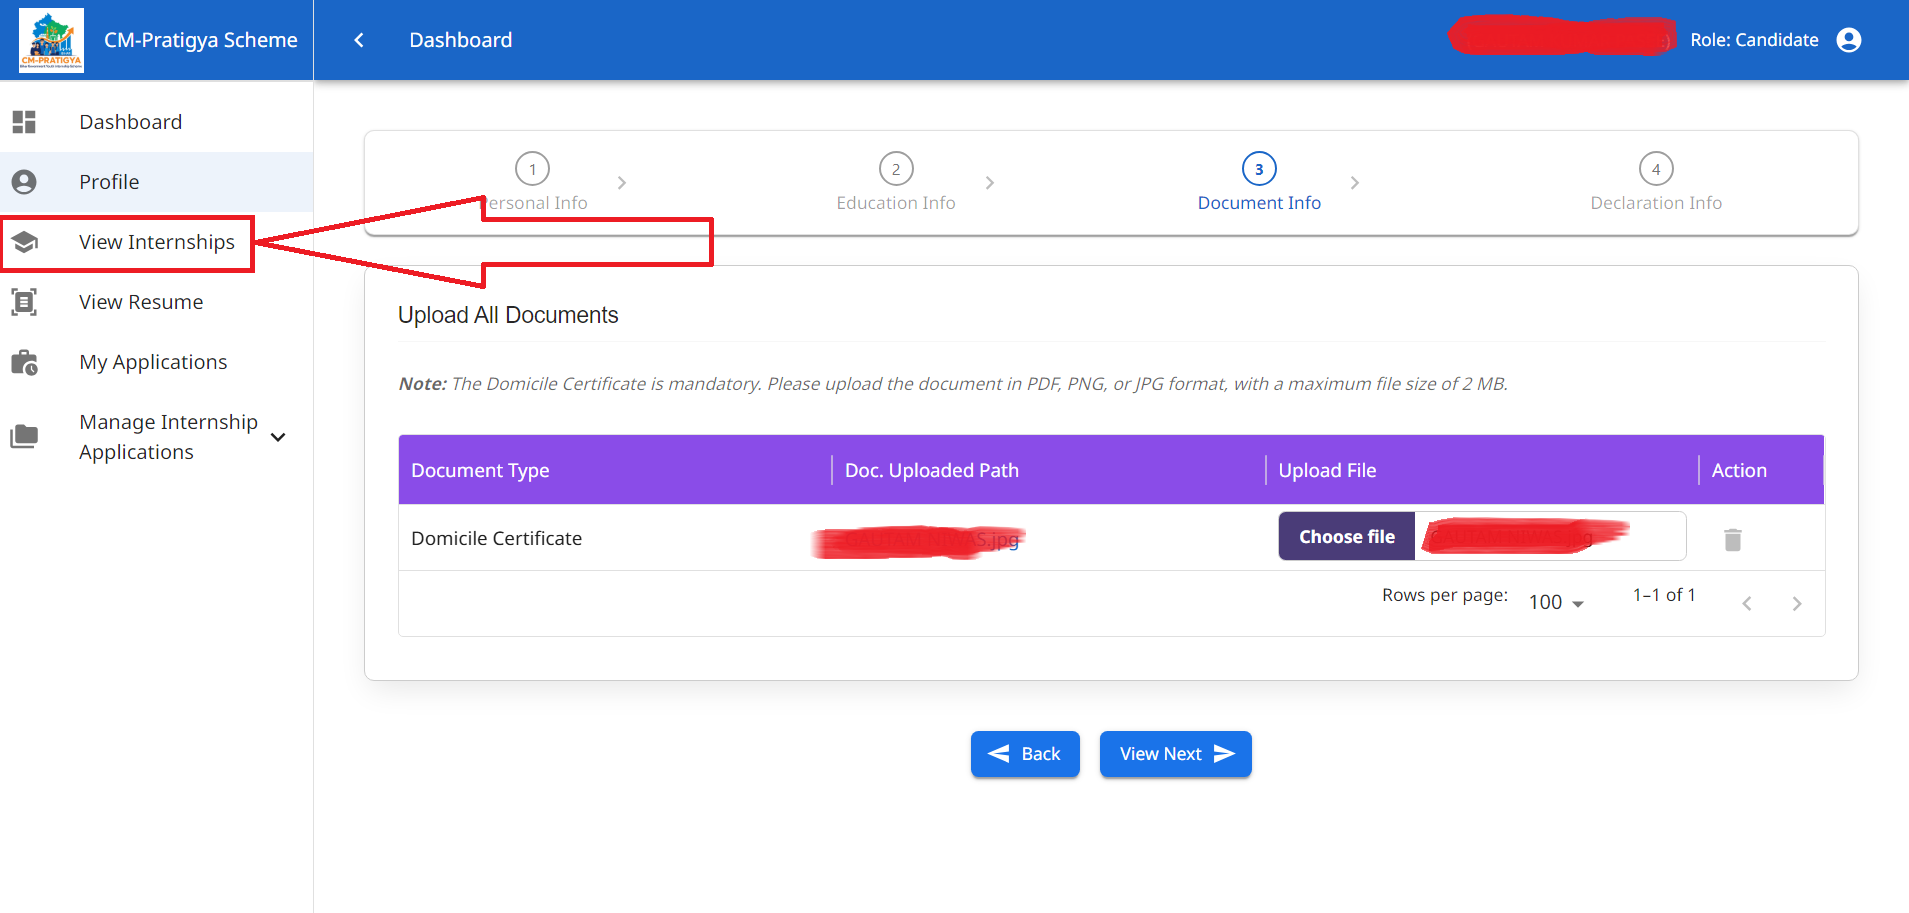
Task: Expand Manage Internship Applications submenu
Action: click(278, 437)
